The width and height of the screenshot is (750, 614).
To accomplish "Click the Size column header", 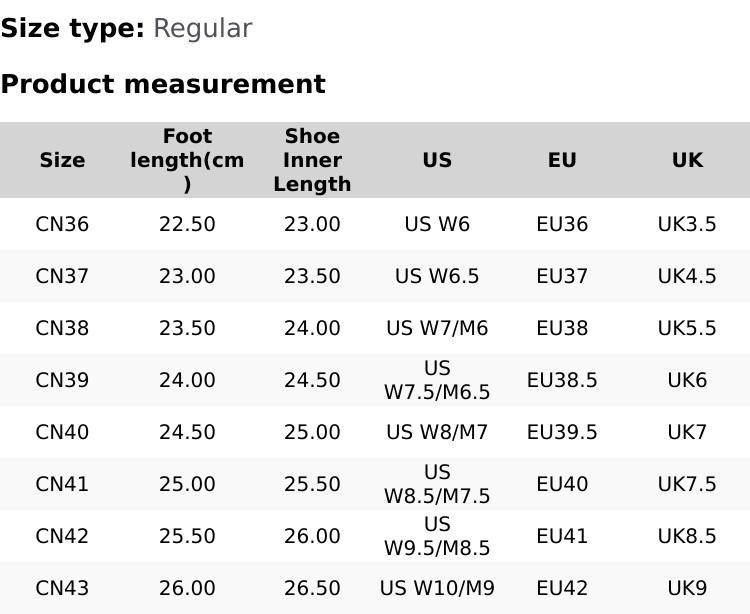I will 62,160.
